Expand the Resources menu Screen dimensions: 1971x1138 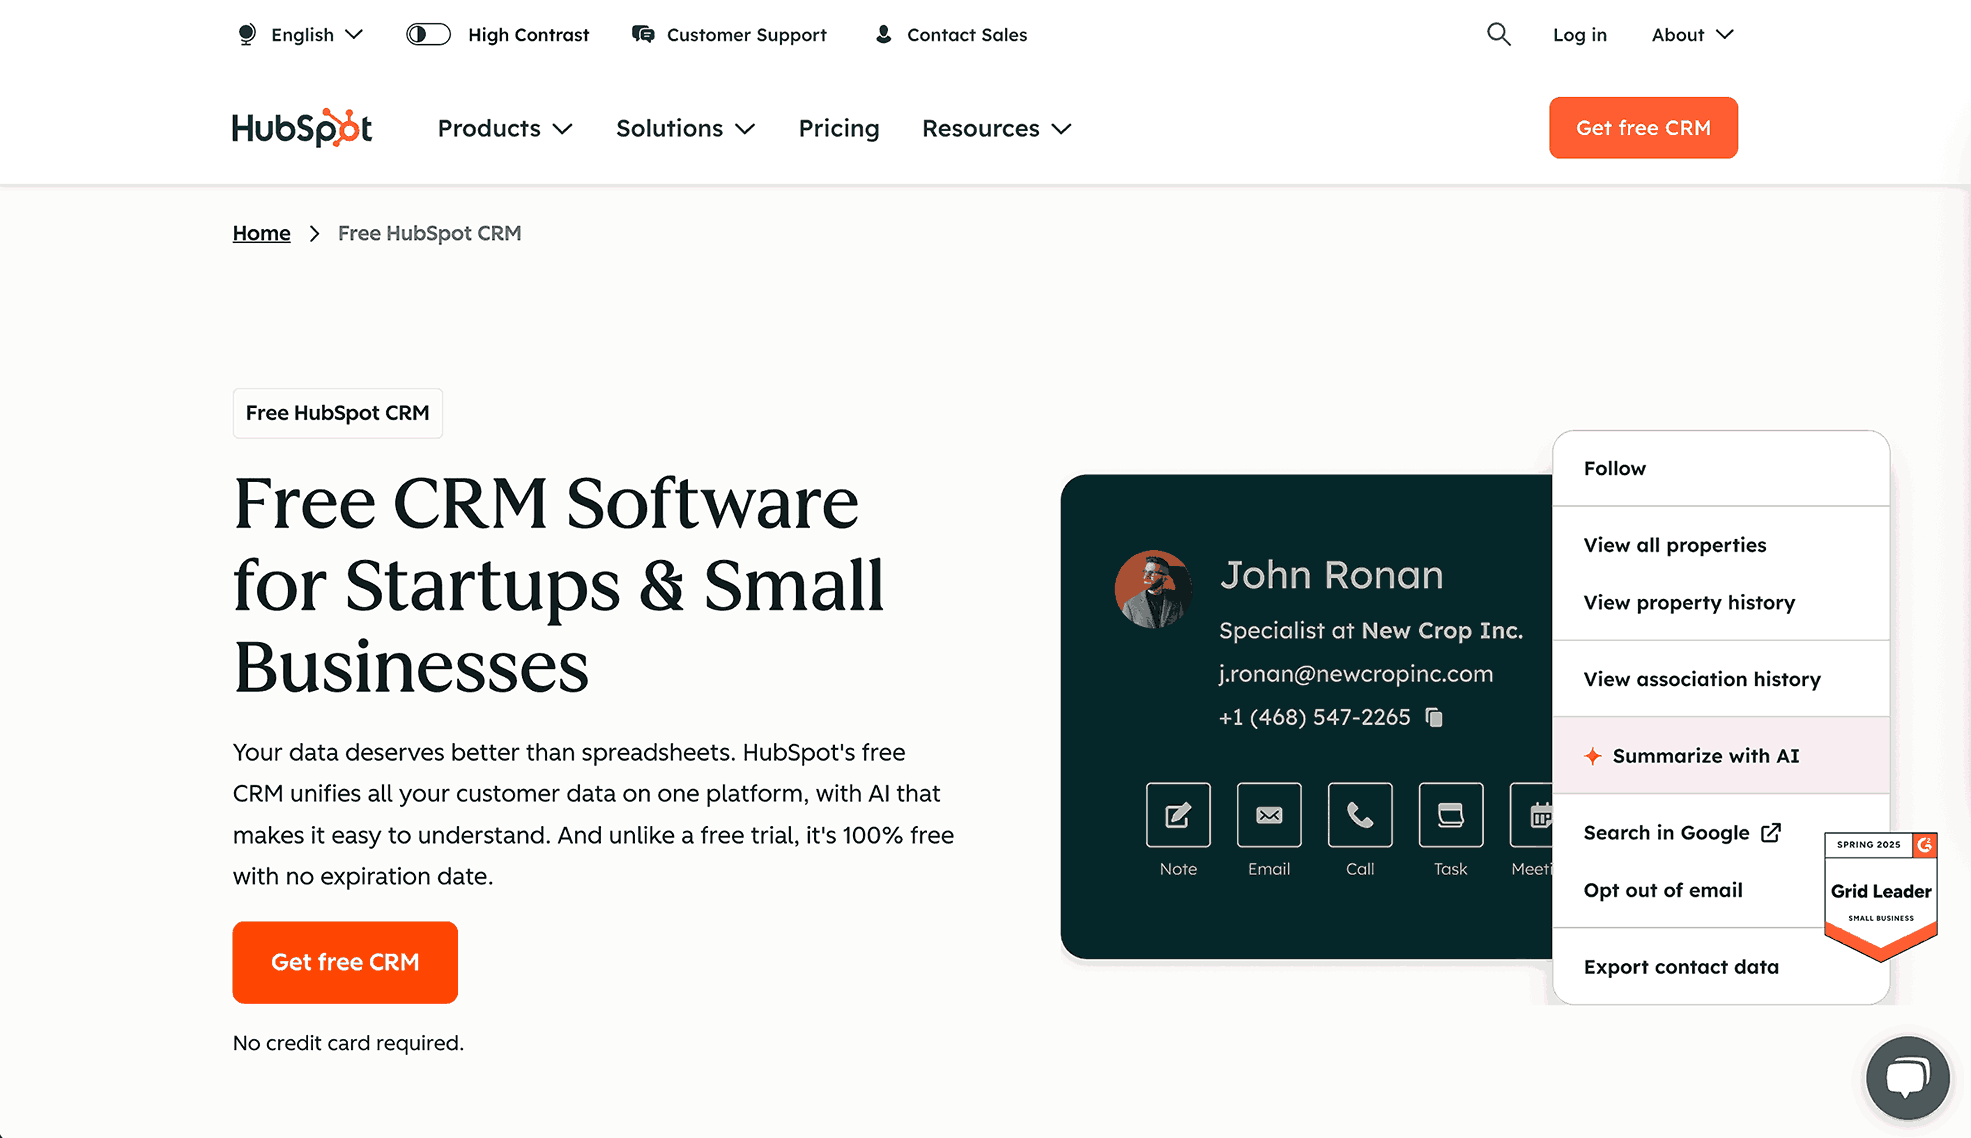point(997,129)
